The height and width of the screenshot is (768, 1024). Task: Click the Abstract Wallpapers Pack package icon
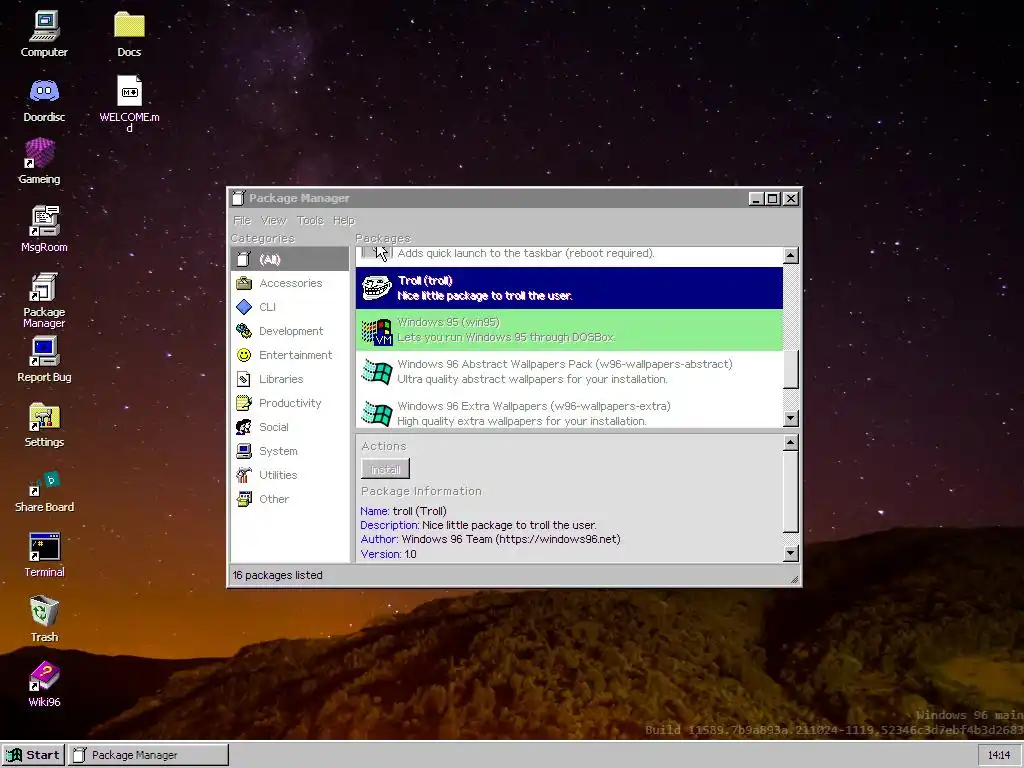(377, 372)
